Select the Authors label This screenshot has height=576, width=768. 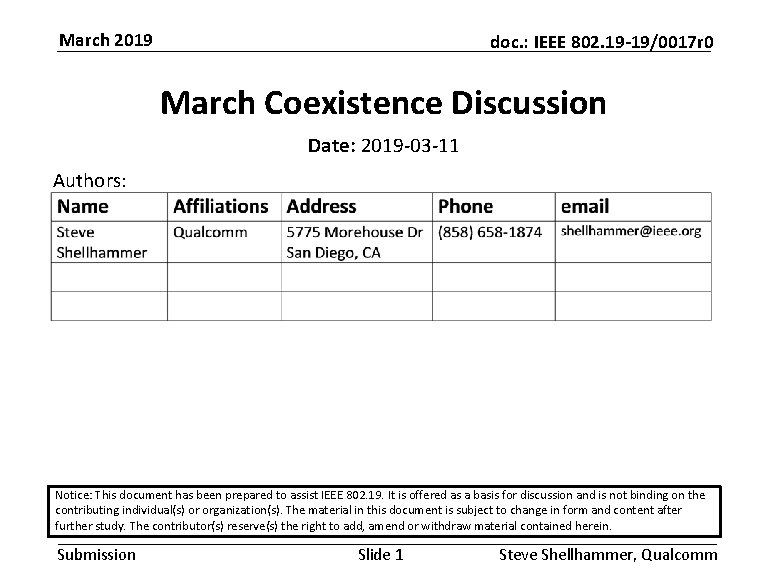90,181
